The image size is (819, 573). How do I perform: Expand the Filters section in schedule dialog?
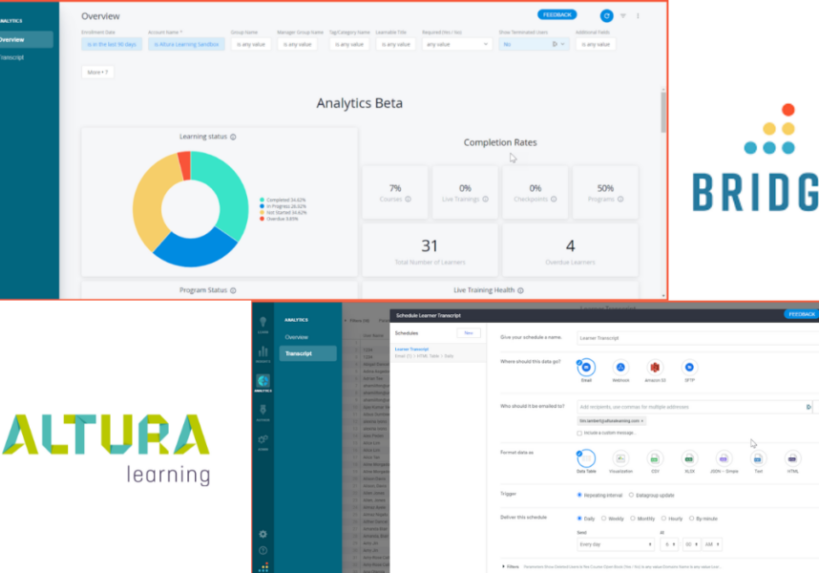tap(510, 566)
